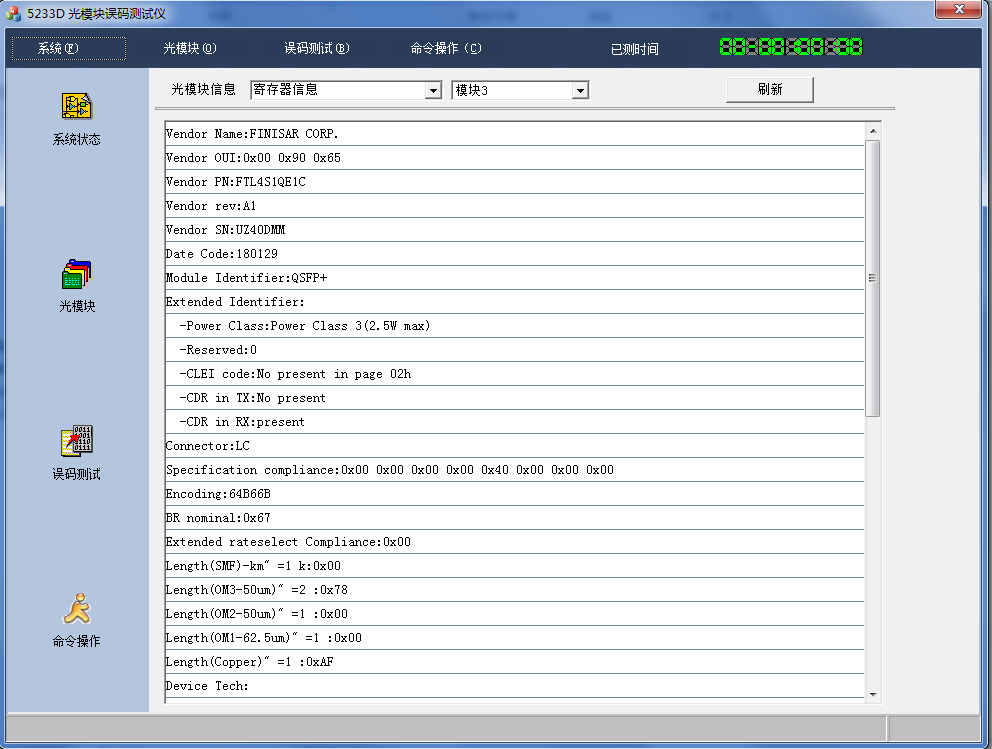Expand the 寄存器信息 dropdown
This screenshot has height=749, width=992.
[x=433, y=91]
